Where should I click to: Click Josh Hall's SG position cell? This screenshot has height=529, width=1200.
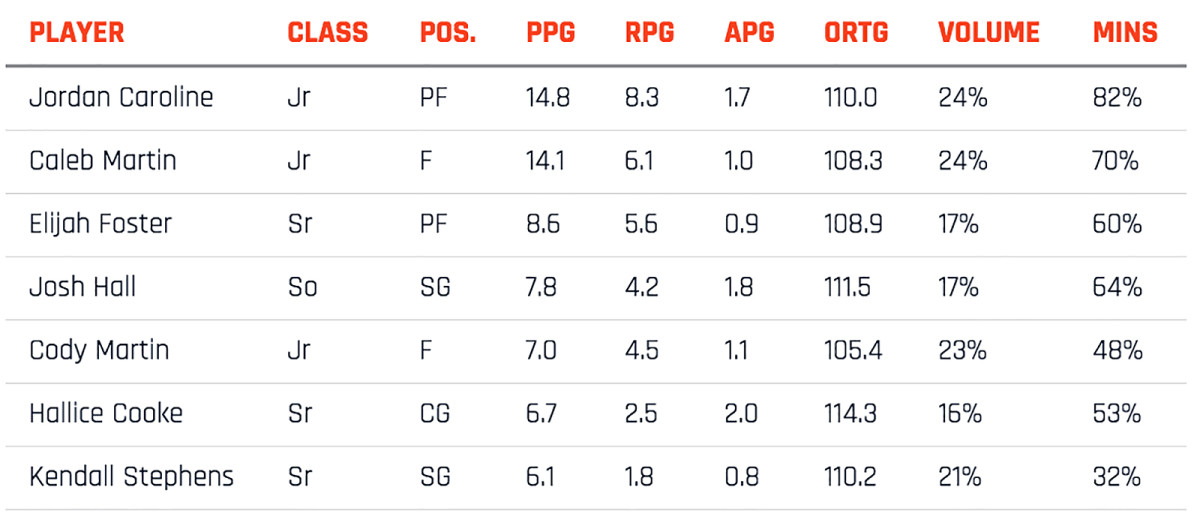tap(435, 288)
